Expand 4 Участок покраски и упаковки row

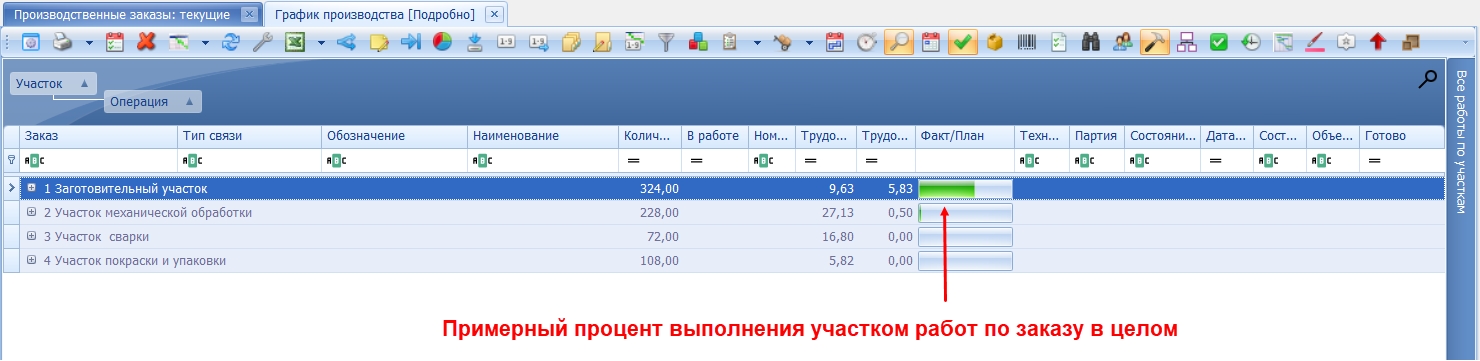coord(32,260)
